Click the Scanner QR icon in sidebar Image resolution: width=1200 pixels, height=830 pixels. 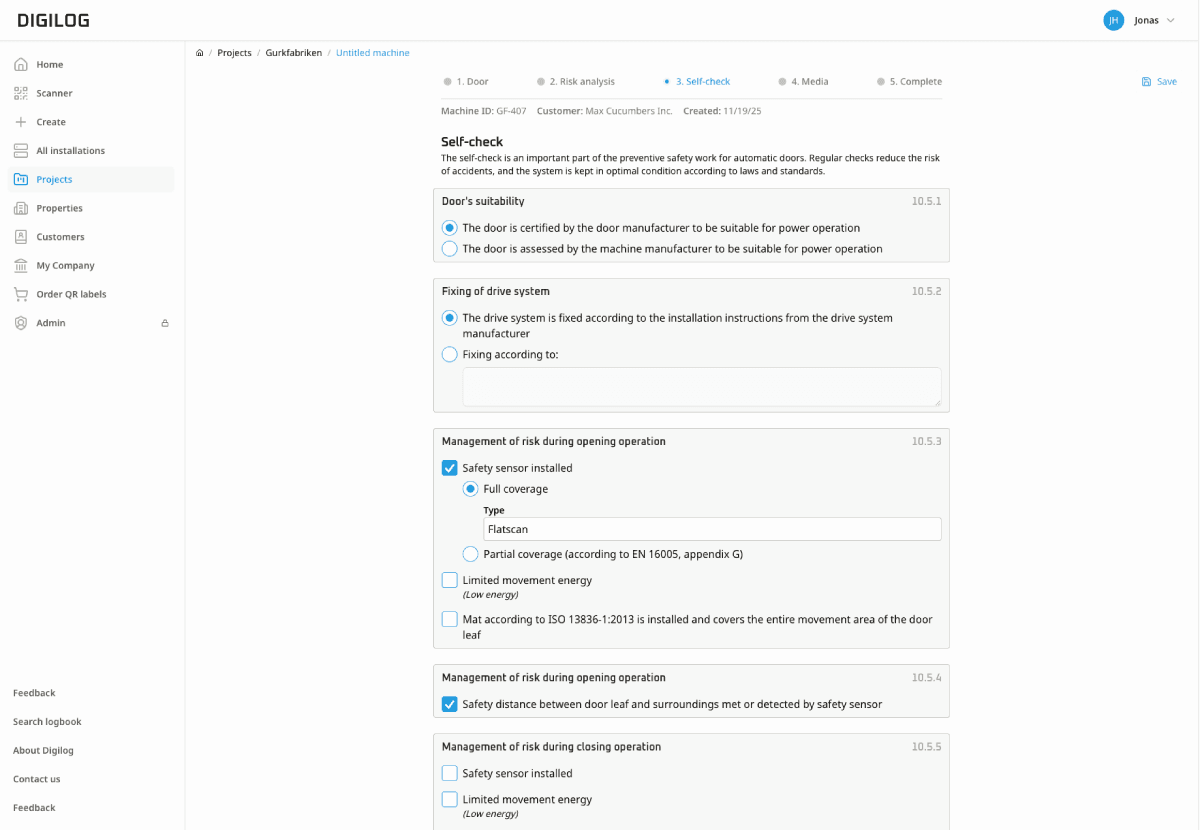(x=20, y=93)
